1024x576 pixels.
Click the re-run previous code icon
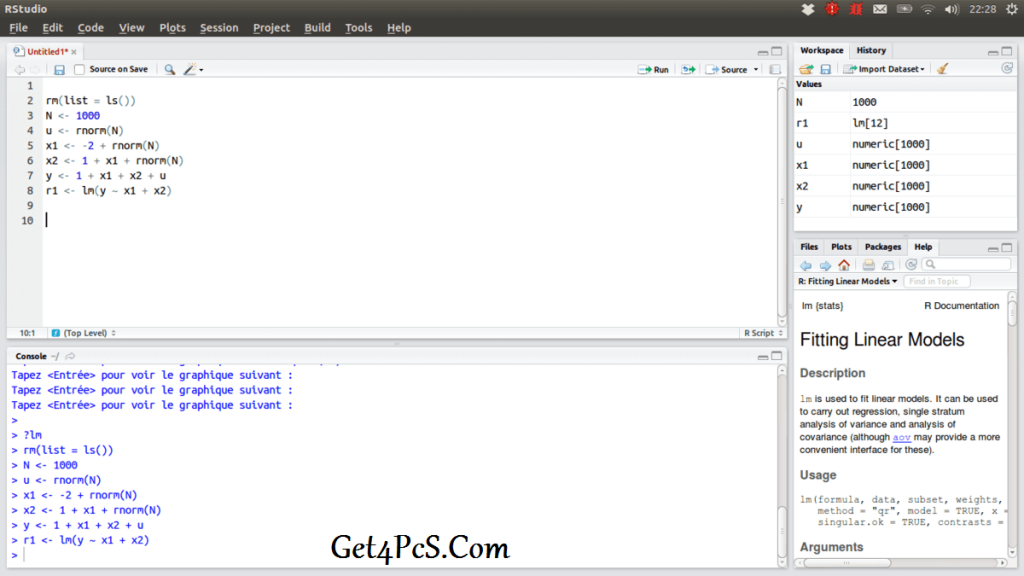tap(688, 70)
